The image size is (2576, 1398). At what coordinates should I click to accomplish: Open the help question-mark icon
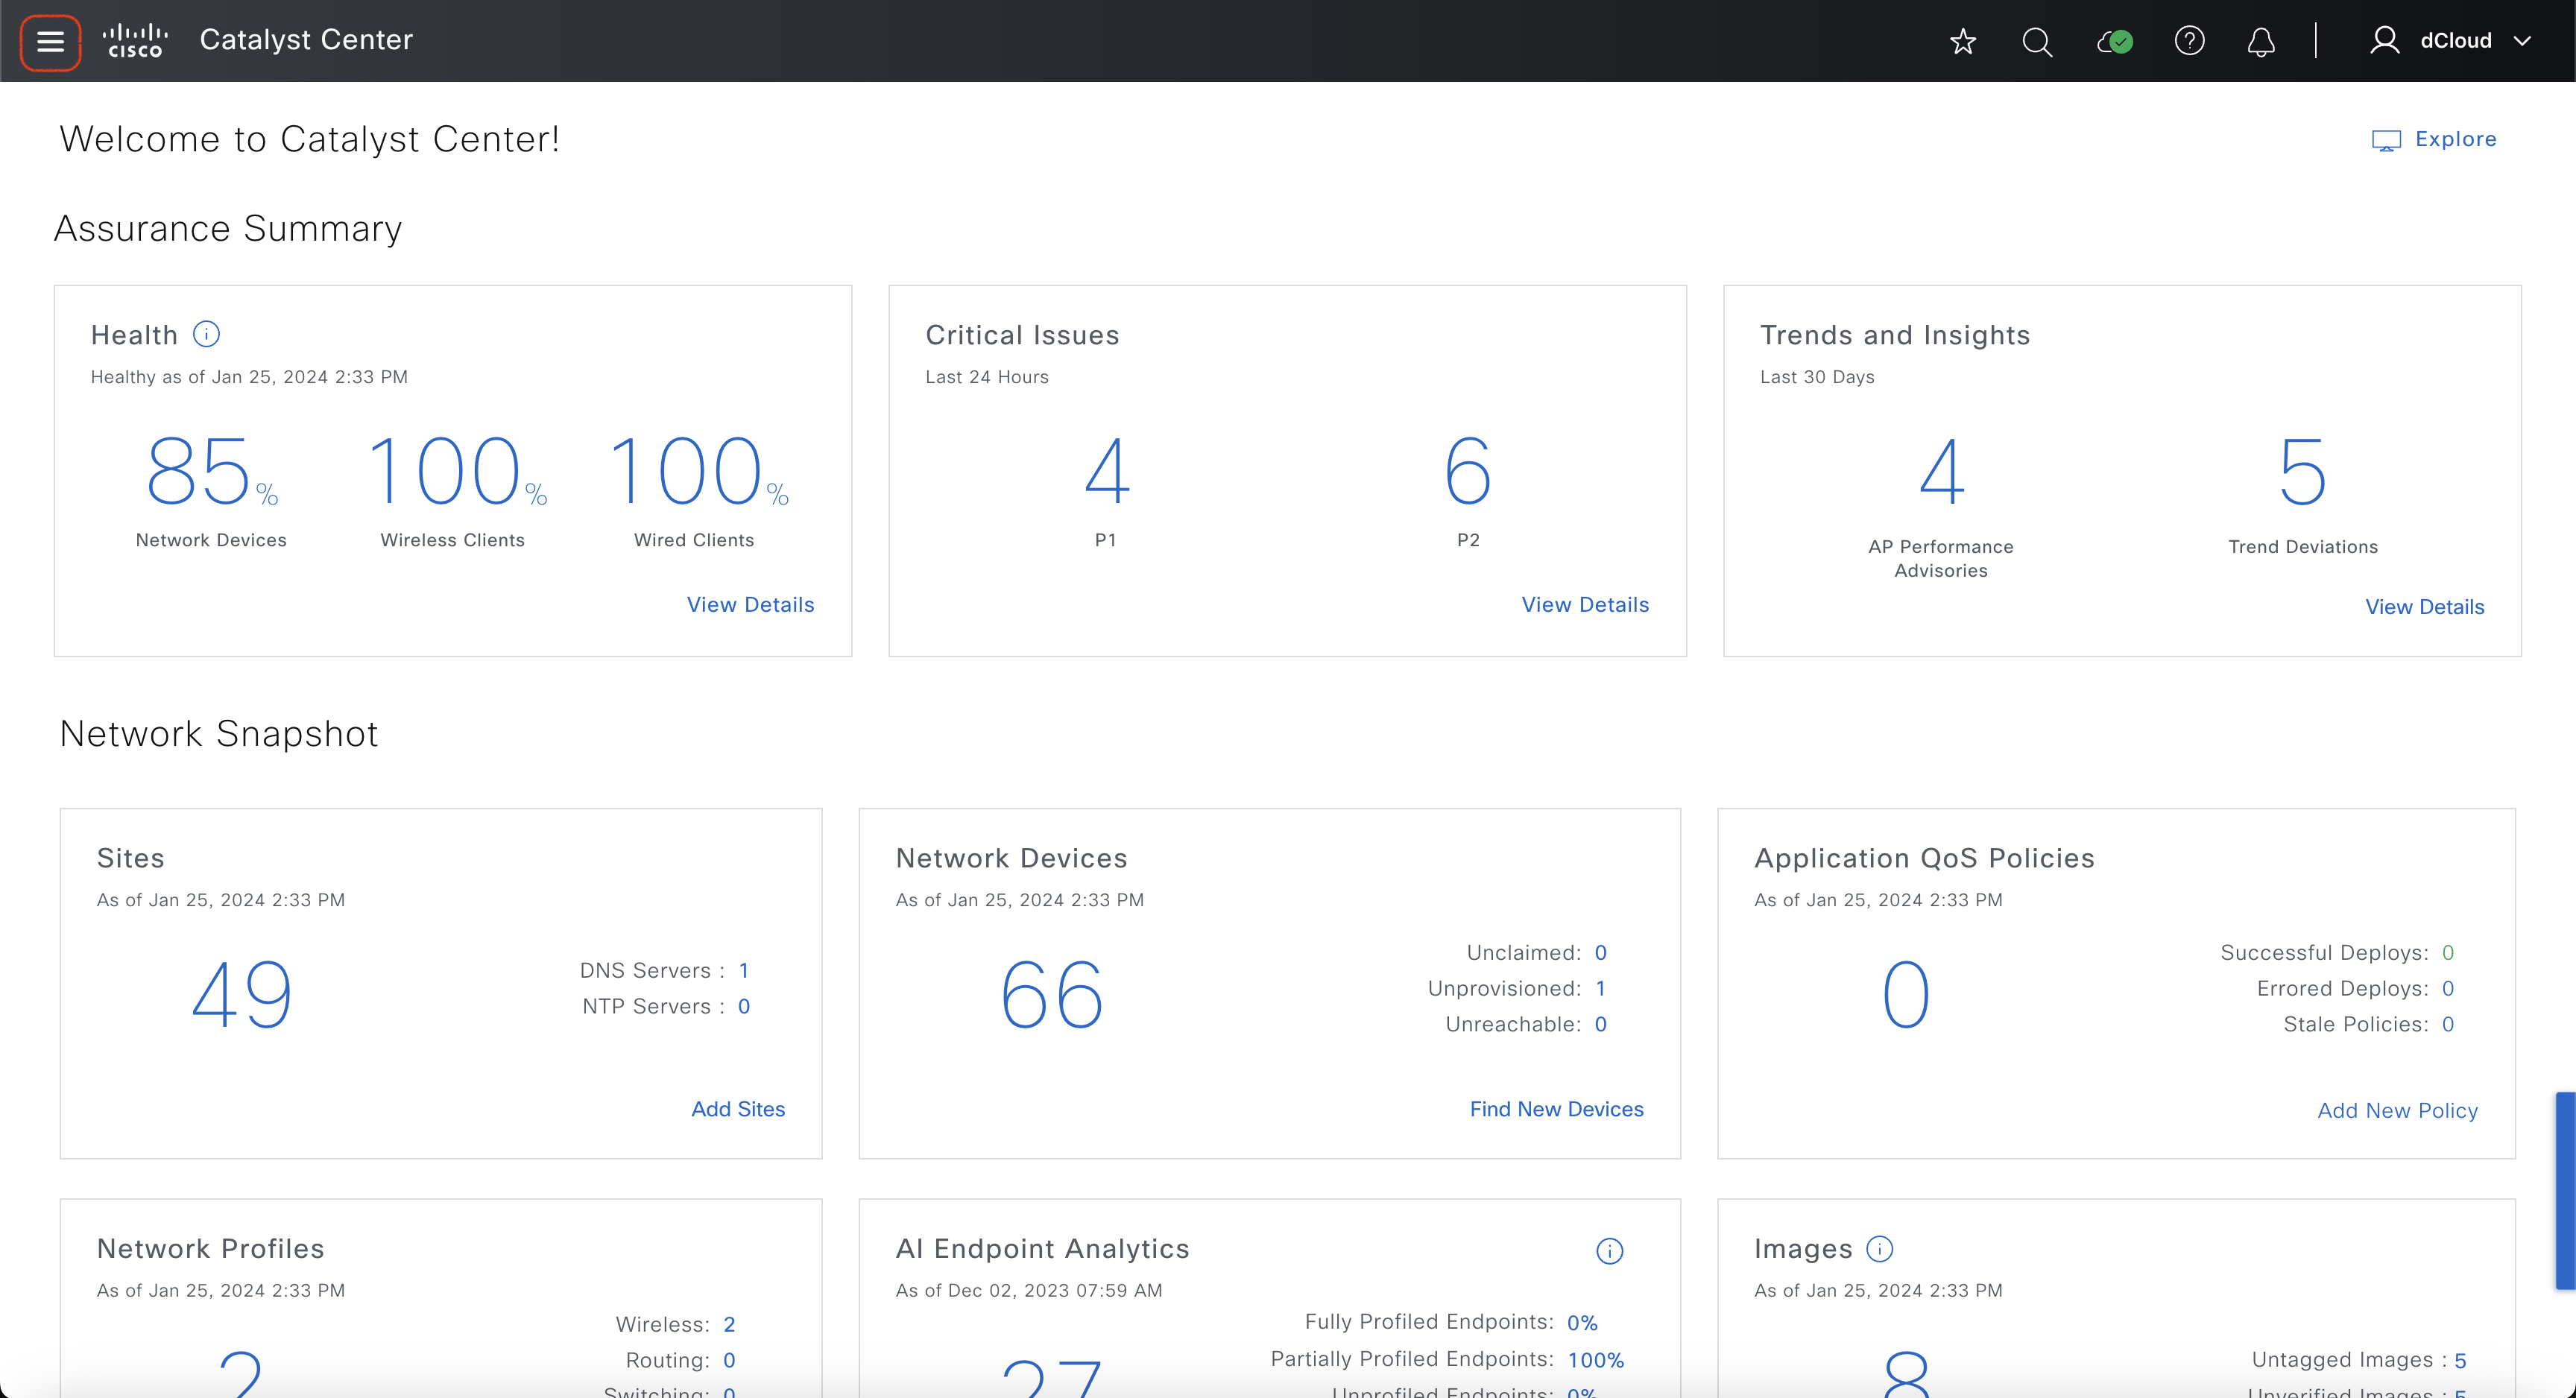coord(2189,41)
